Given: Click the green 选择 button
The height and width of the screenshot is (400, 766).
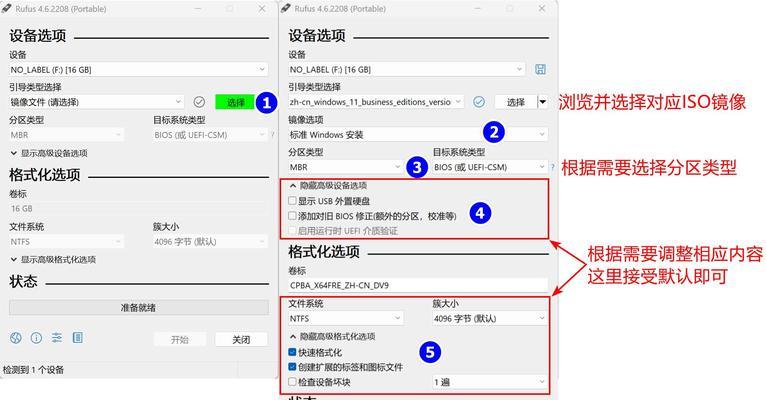Looking at the screenshot, I should [x=235, y=102].
